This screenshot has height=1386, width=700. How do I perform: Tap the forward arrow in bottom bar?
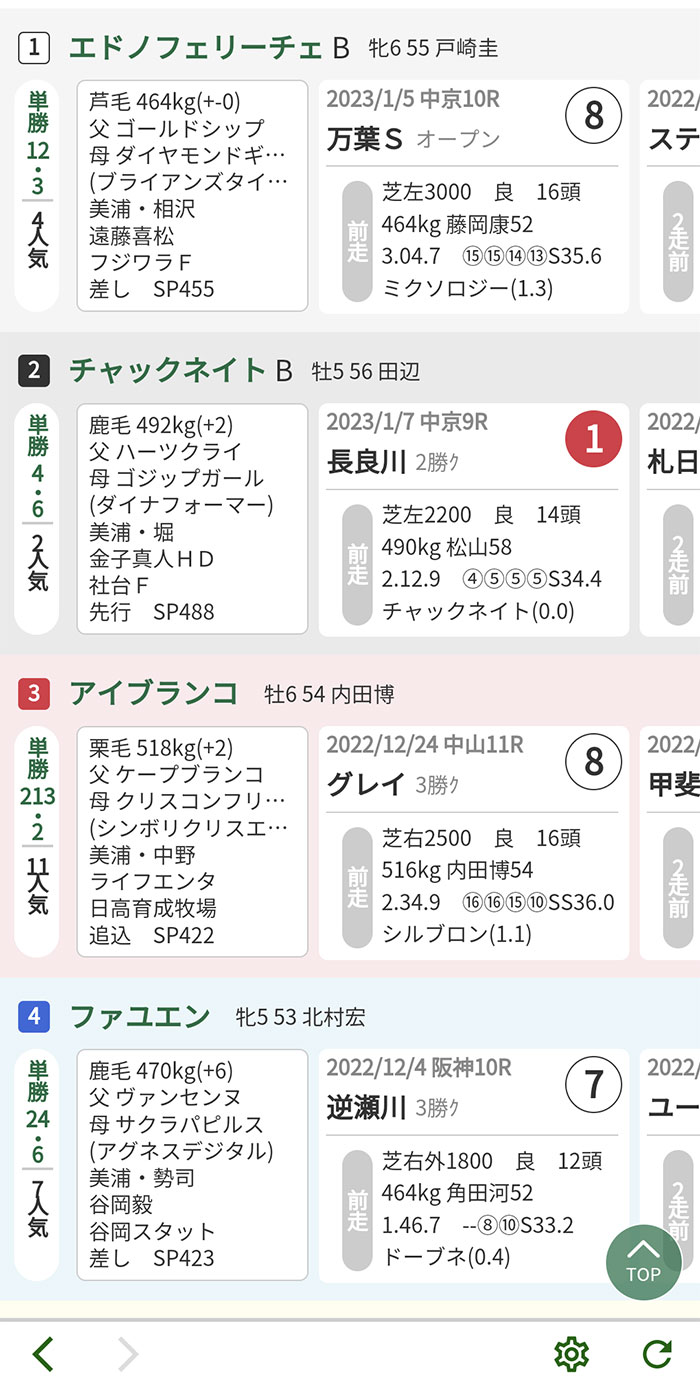[x=127, y=1354]
